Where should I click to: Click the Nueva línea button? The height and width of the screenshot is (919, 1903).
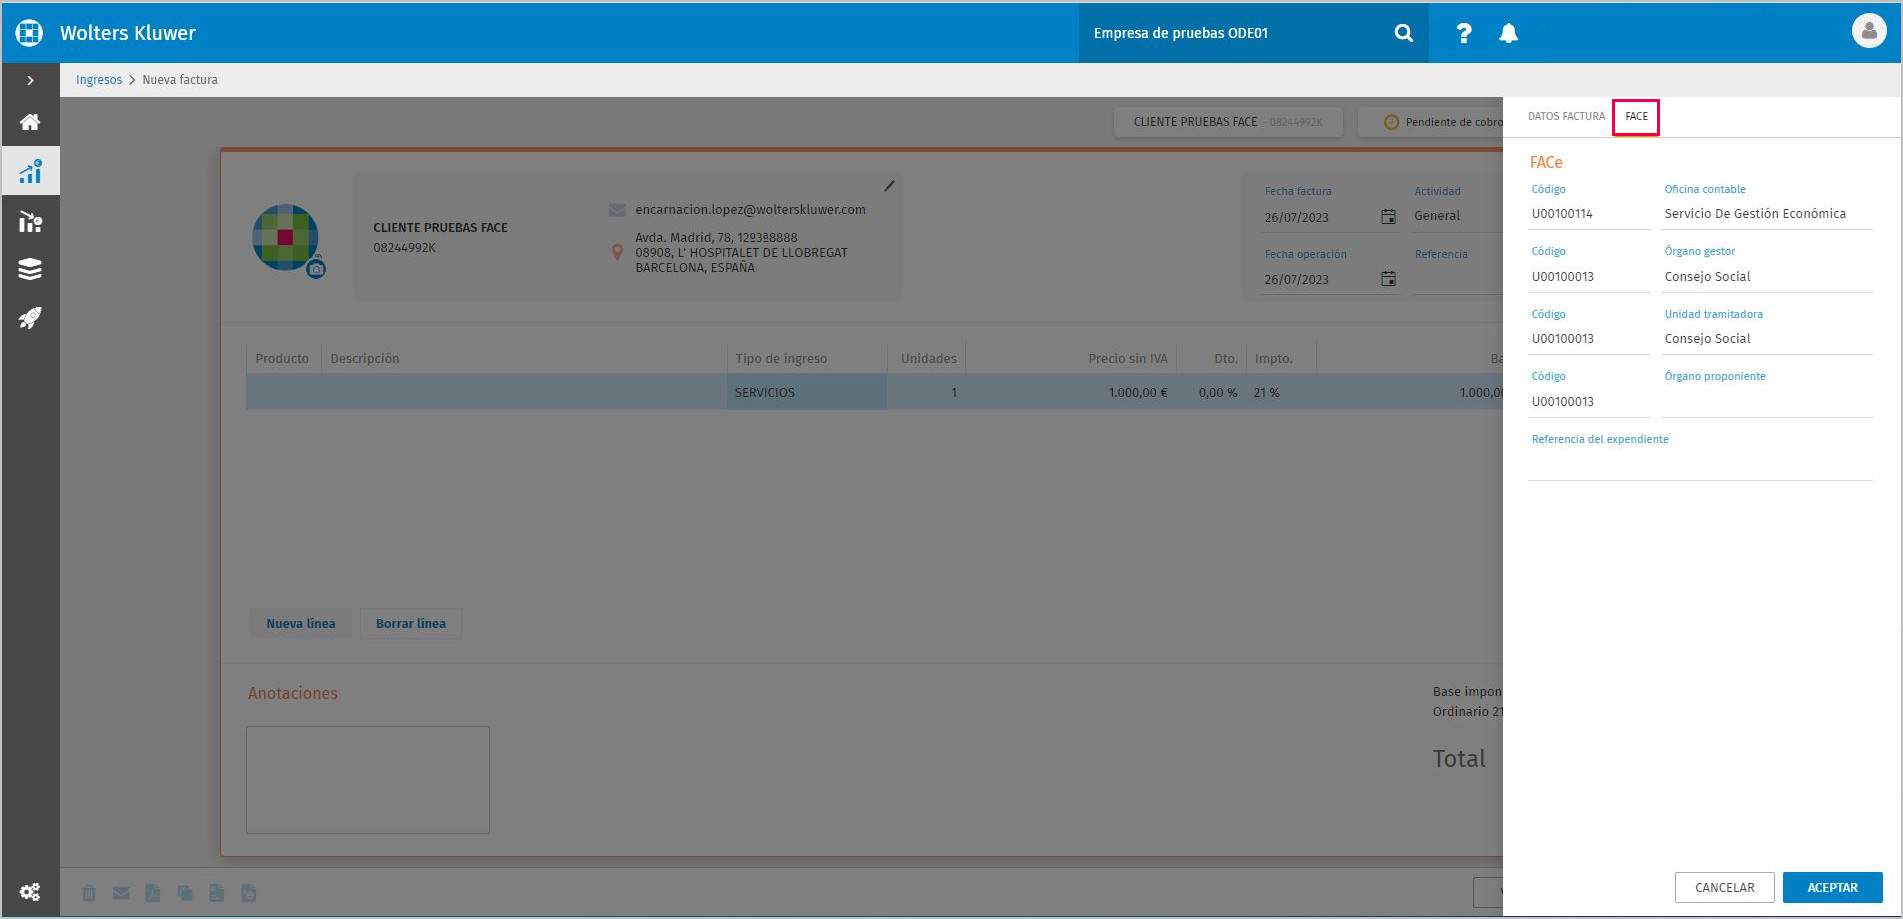pyautogui.click(x=301, y=623)
